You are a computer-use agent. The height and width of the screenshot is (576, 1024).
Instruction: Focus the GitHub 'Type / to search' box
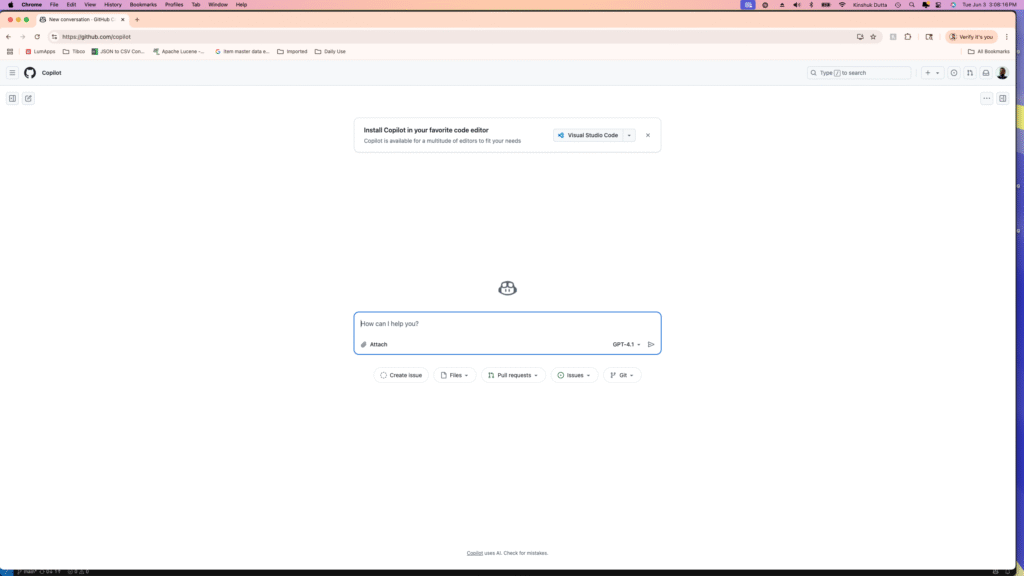coord(859,73)
